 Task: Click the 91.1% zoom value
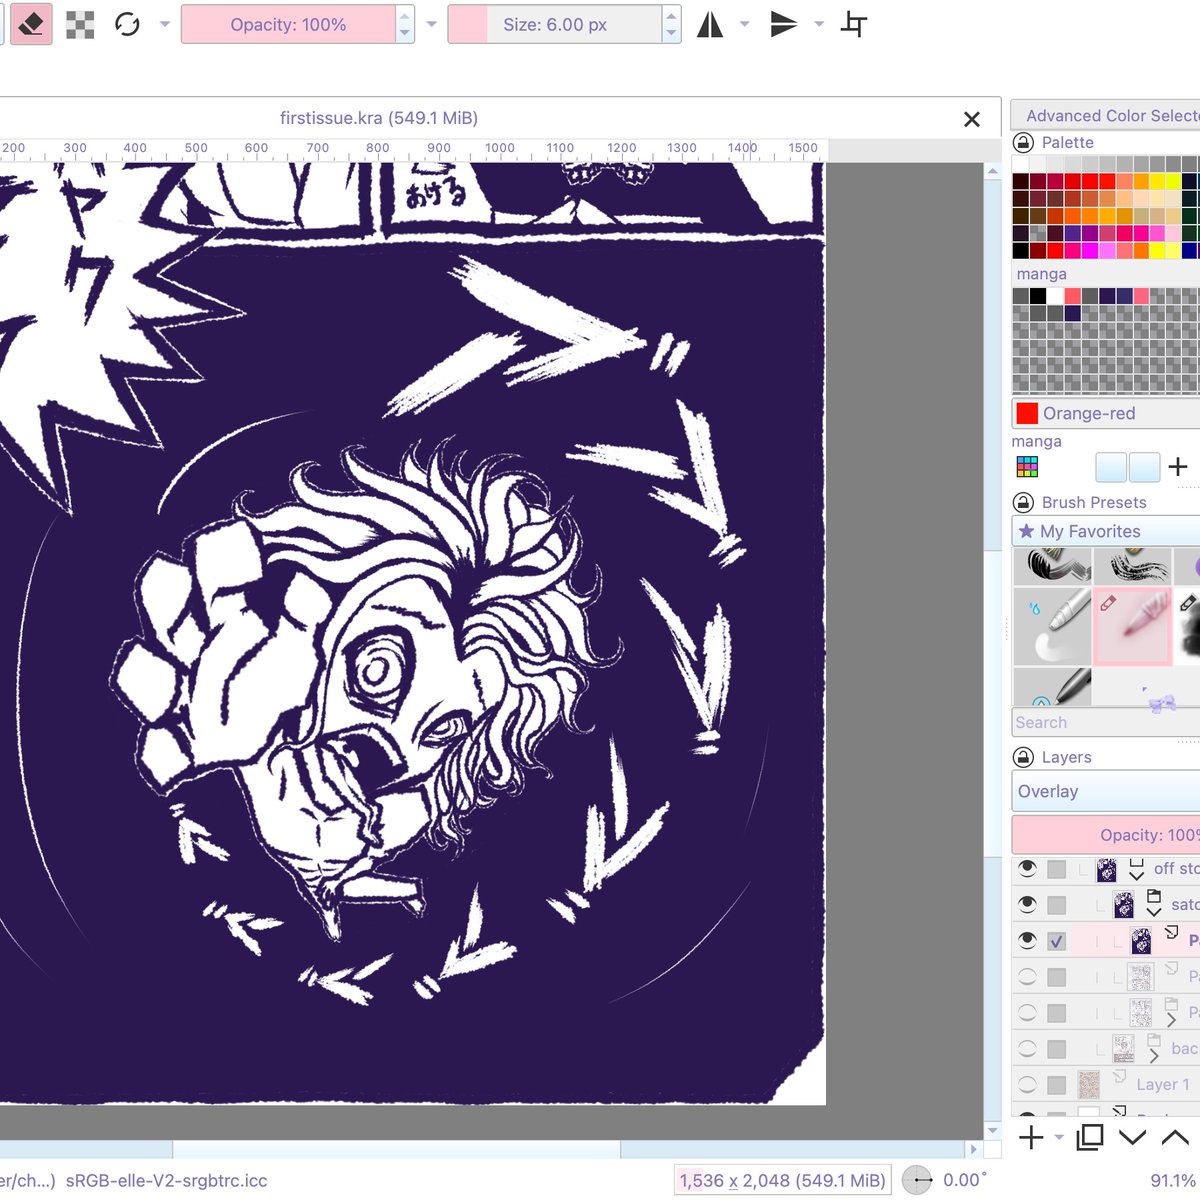click(1174, 1181)
